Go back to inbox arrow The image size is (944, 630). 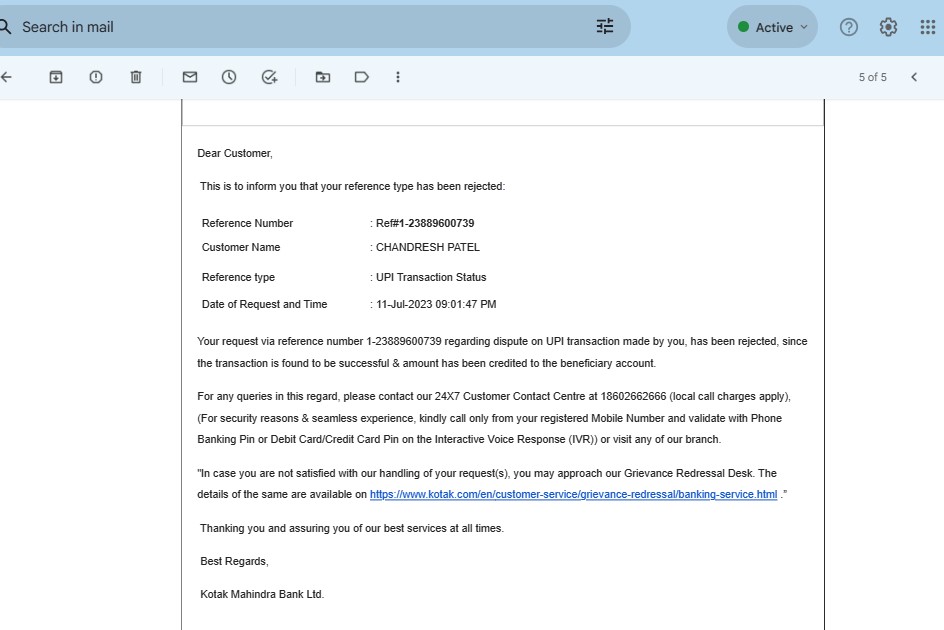[7, 77]
